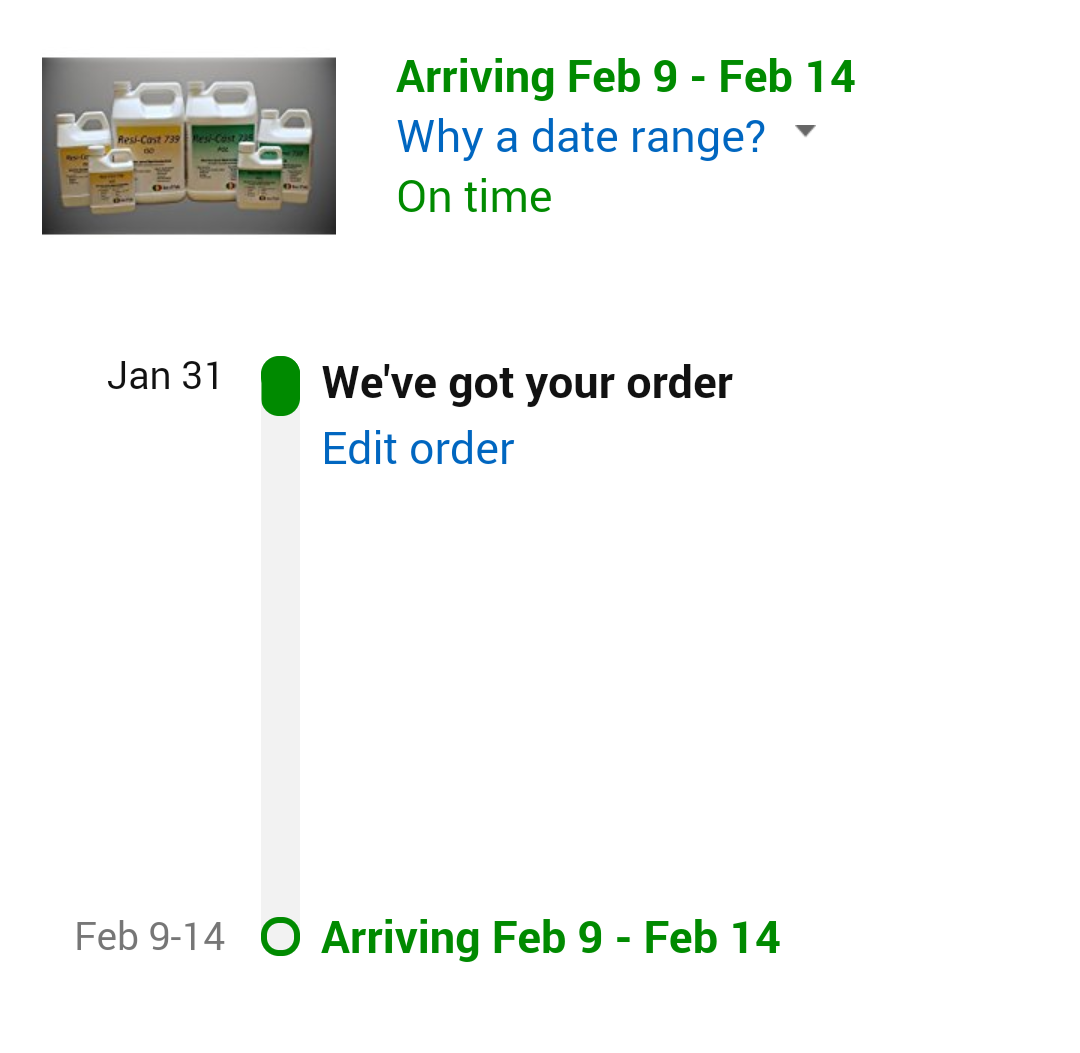Click the small front yellow-label bottle
The image size is (1080, 1053).
(x=112, y=178)
